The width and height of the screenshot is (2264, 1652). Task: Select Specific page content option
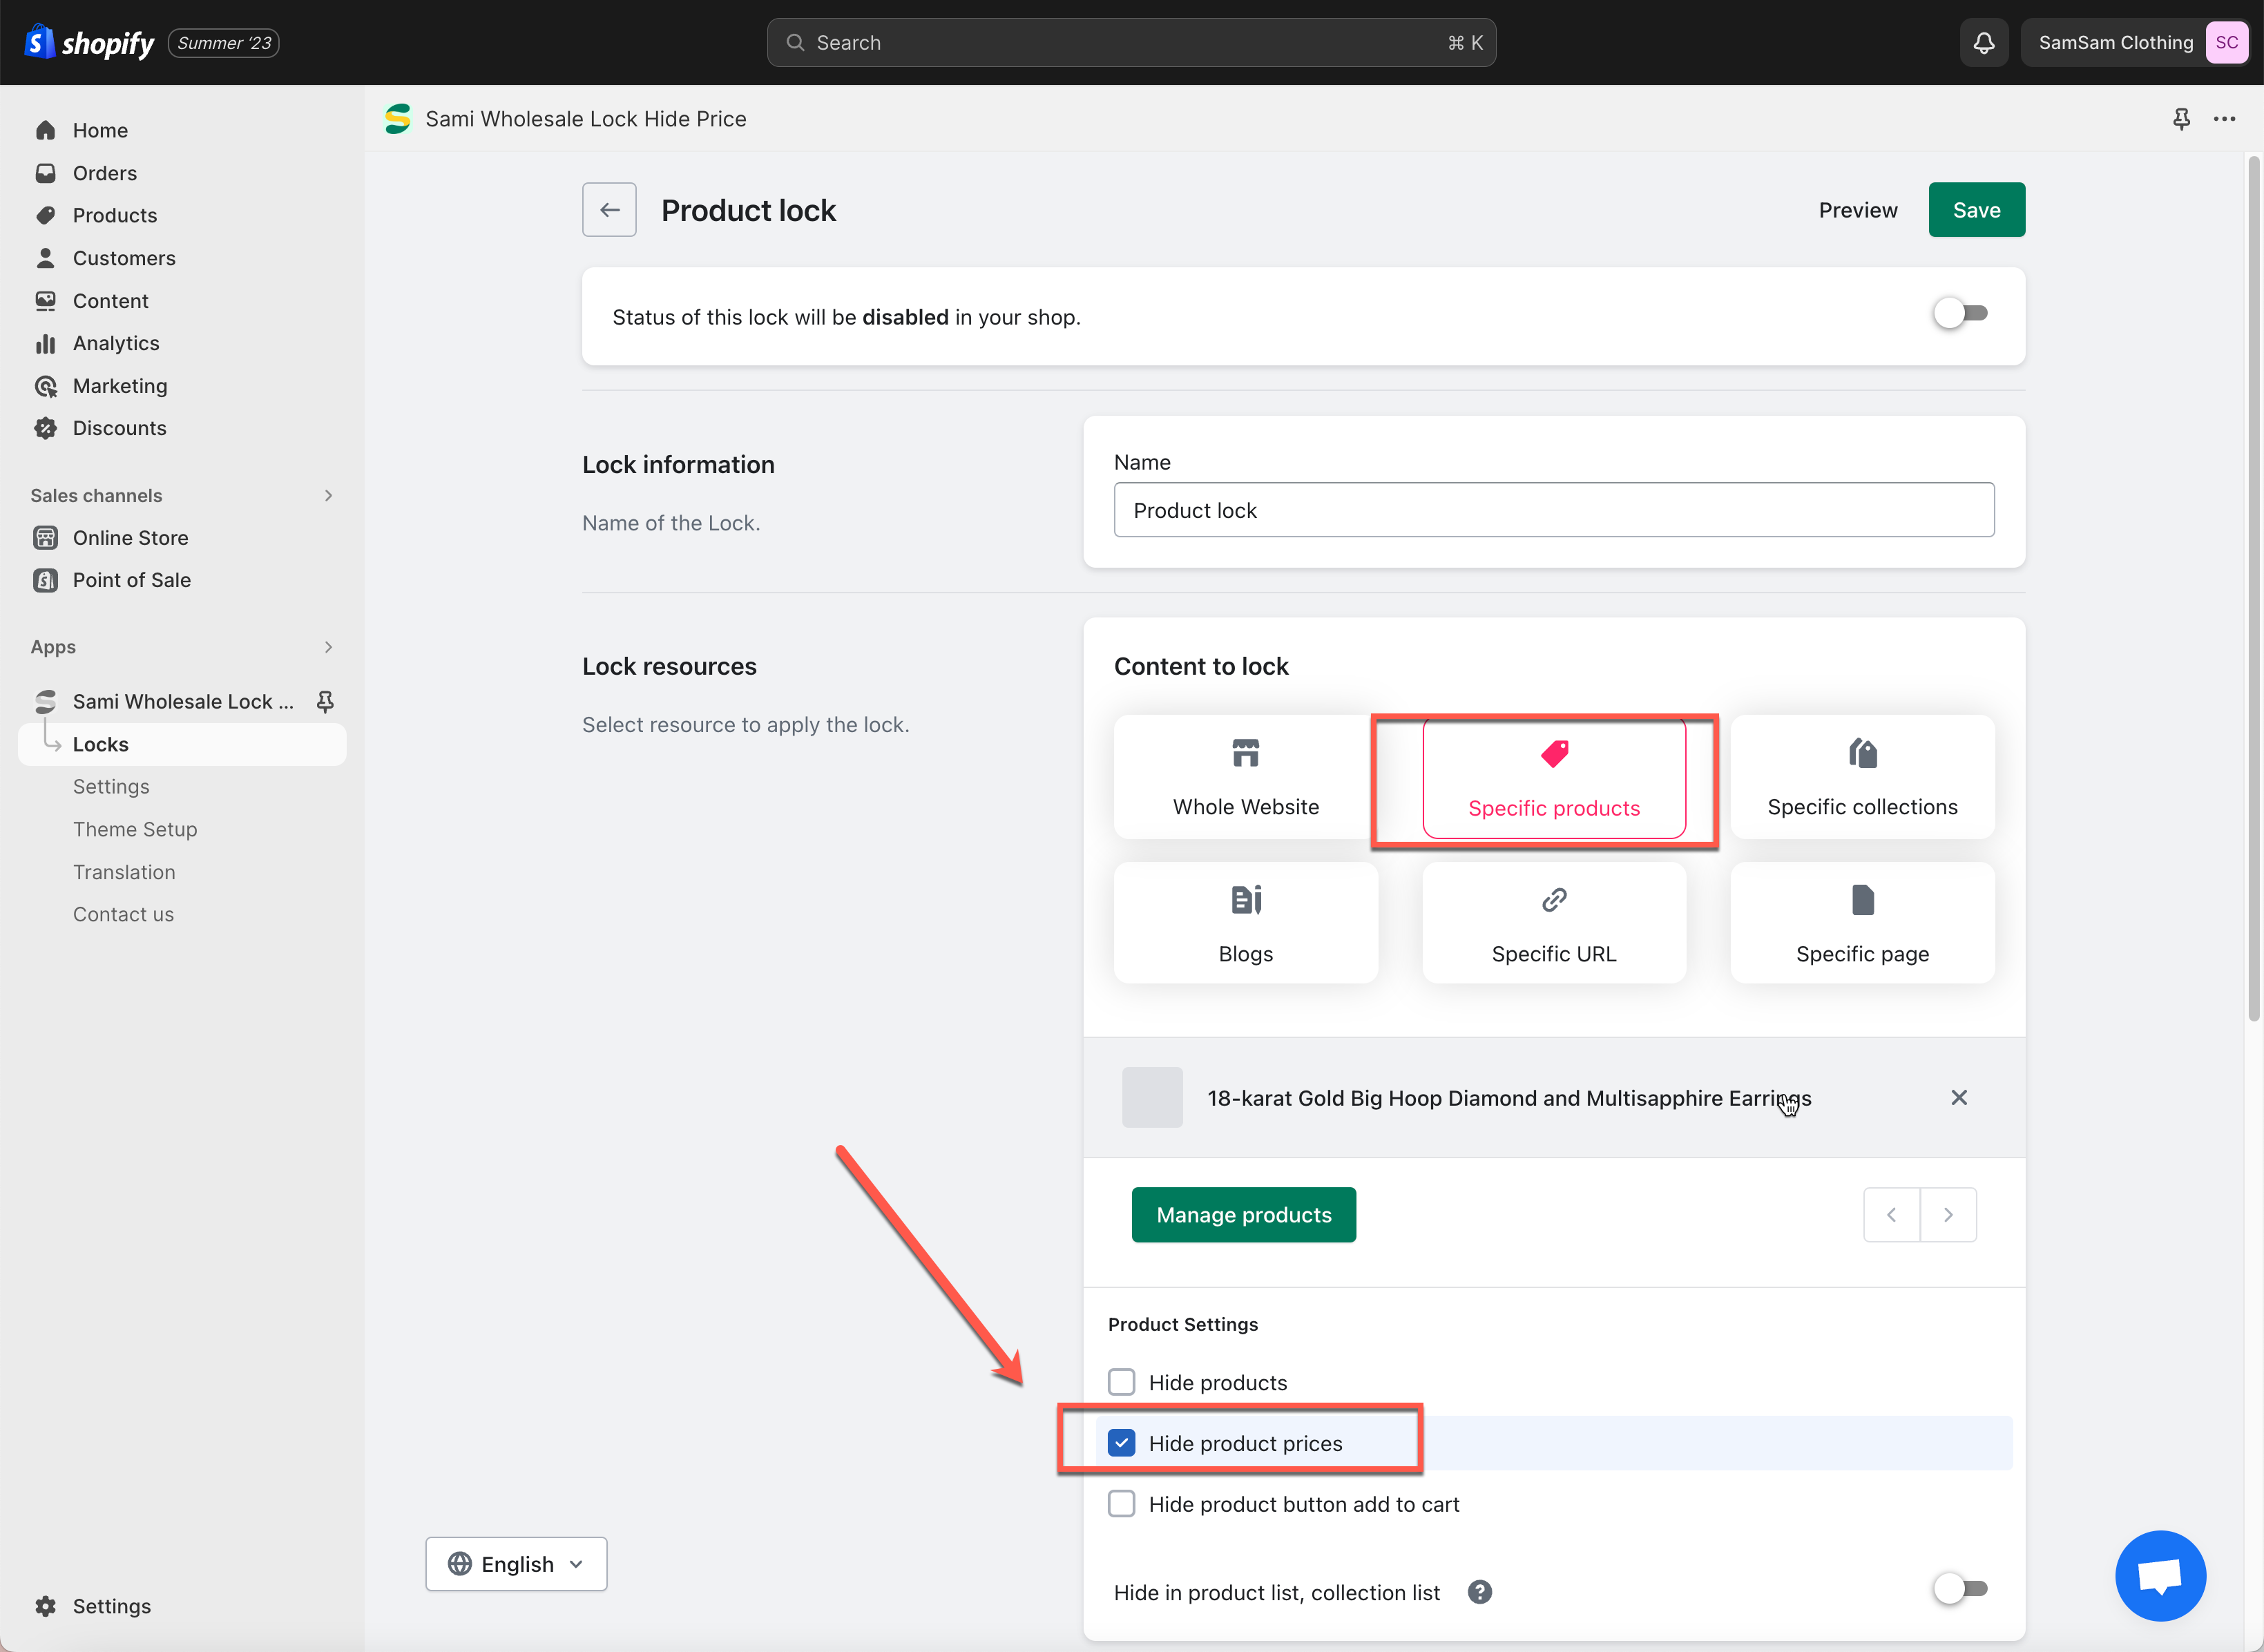point(1862,924)
